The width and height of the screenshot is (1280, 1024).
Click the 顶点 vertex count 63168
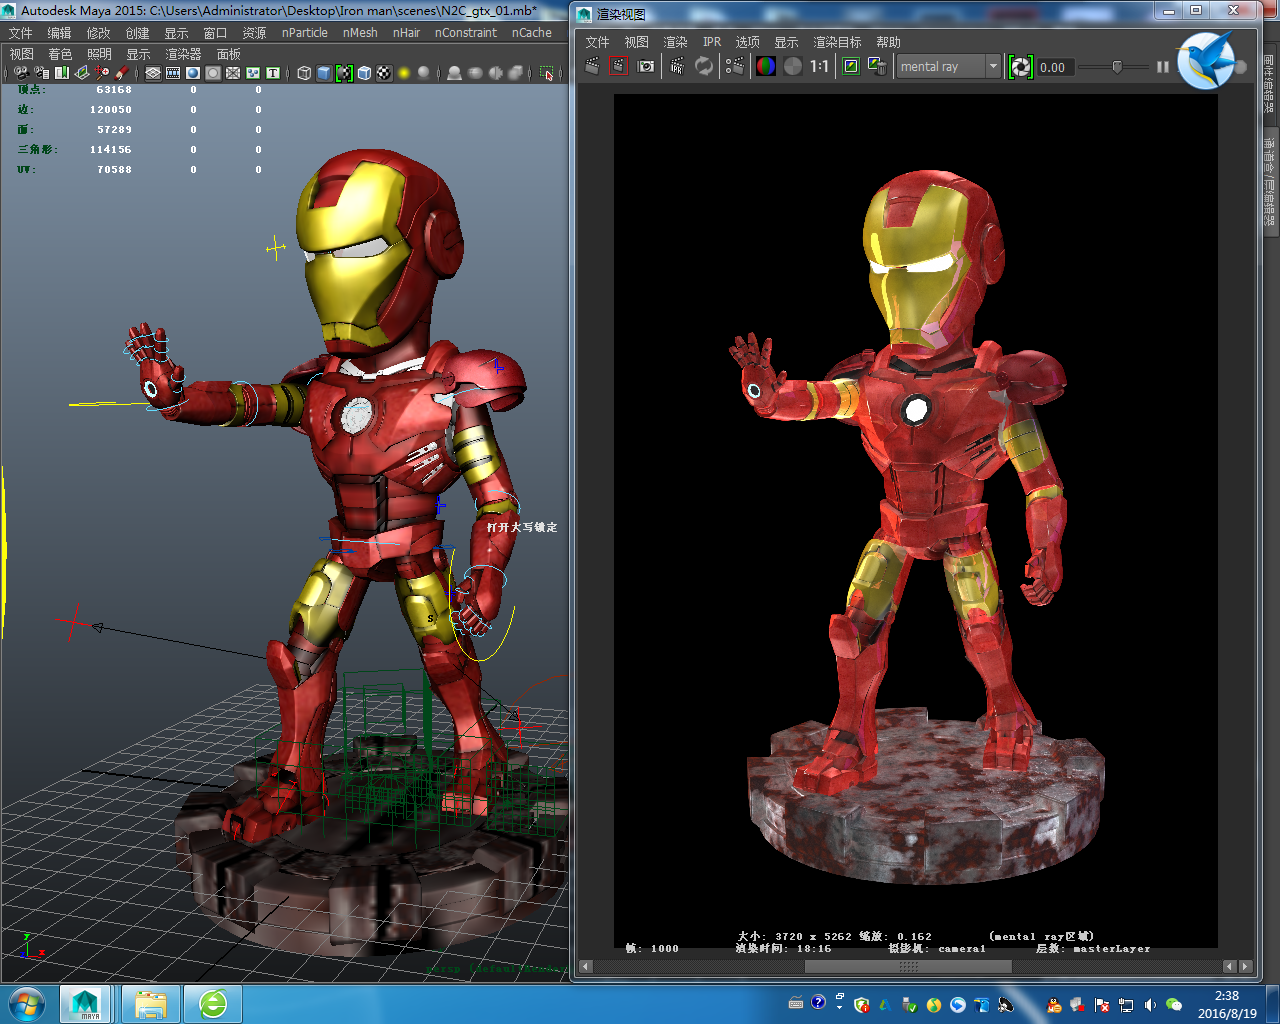click(x=114, y=90)
